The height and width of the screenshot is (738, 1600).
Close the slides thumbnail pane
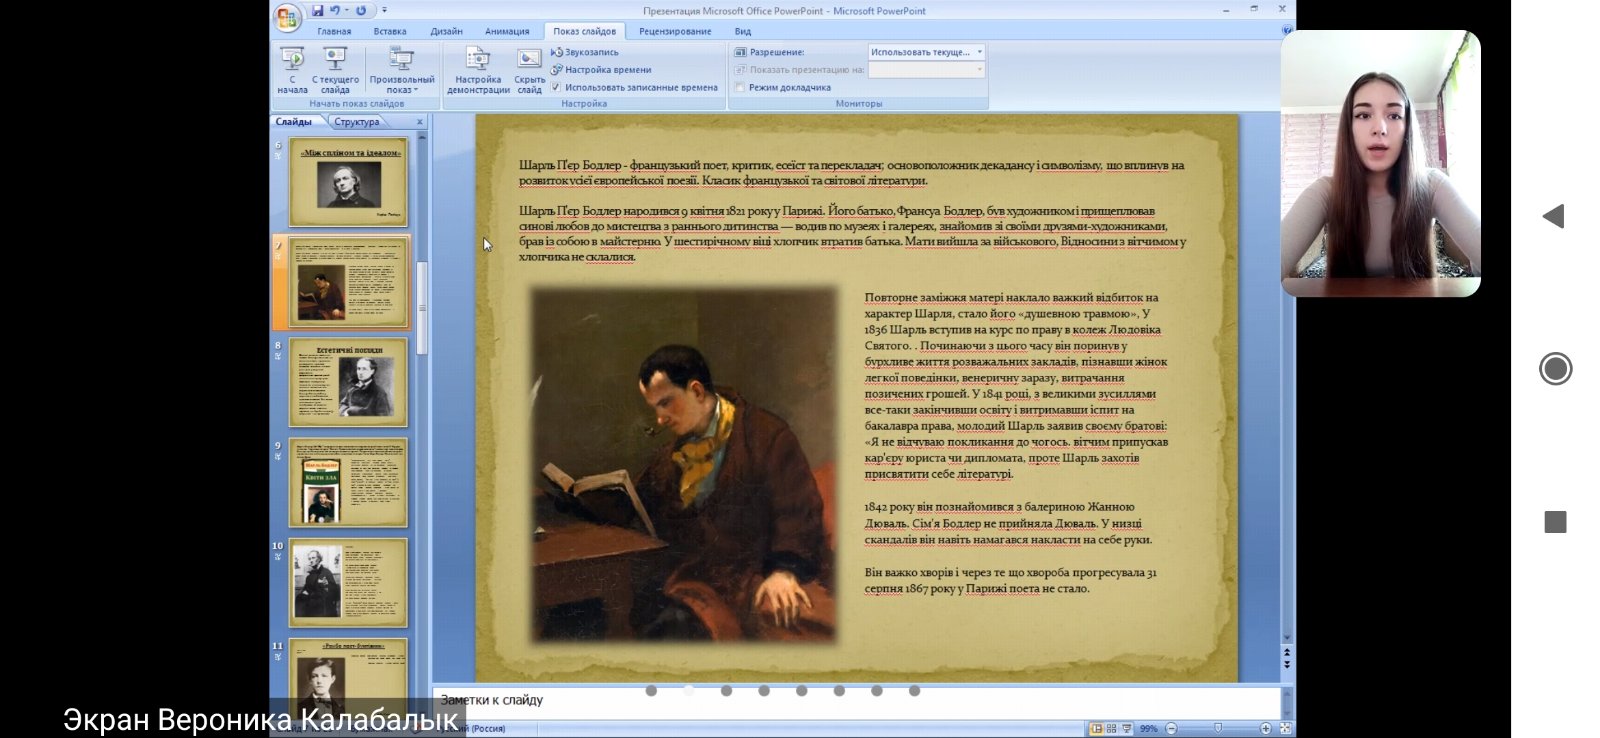[420, 122]
